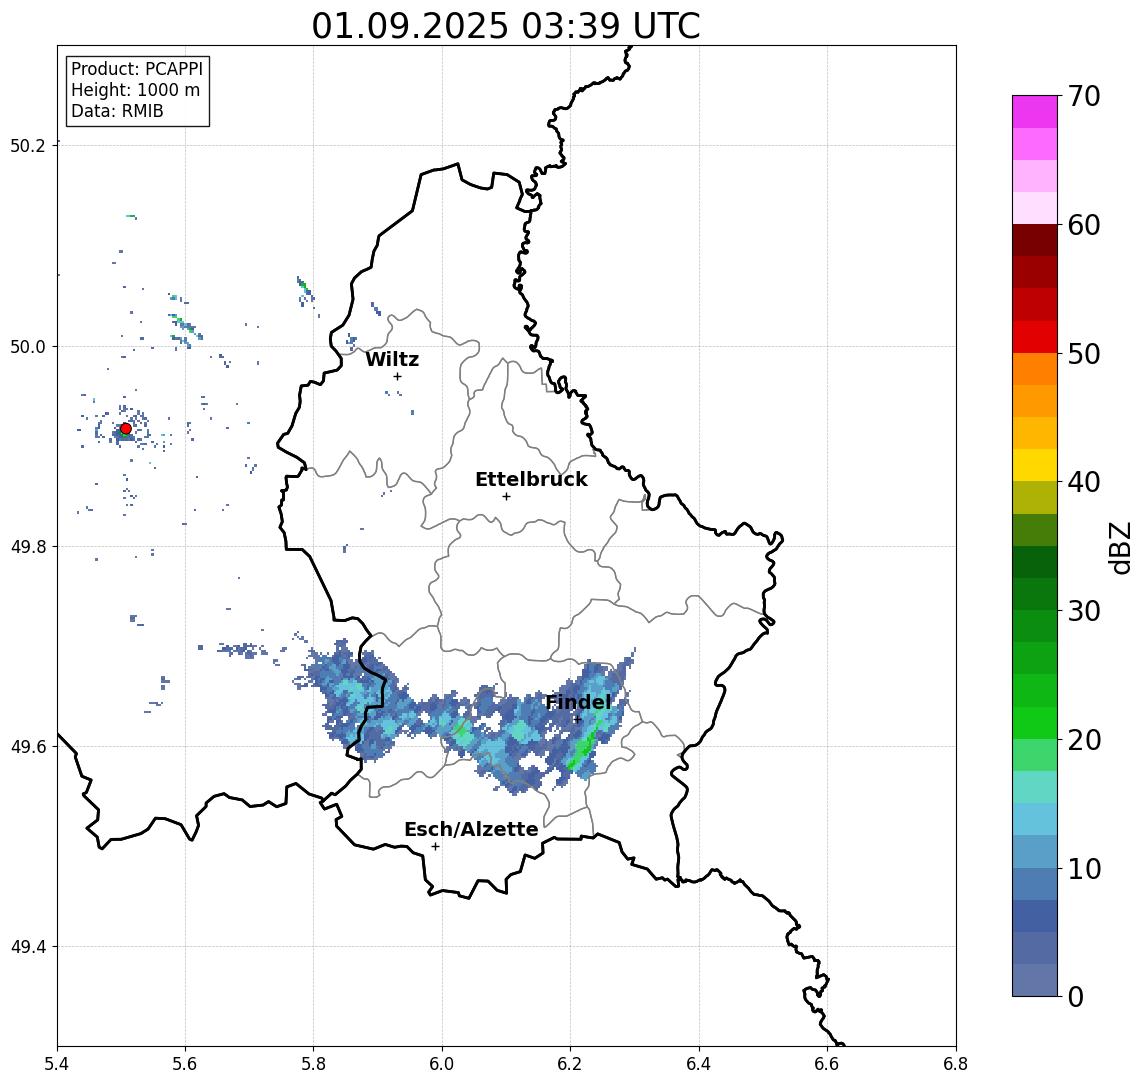Click the 49.4 latitude axis label
This screenshot has width=1145, height=1084.
tap(28, 947)
